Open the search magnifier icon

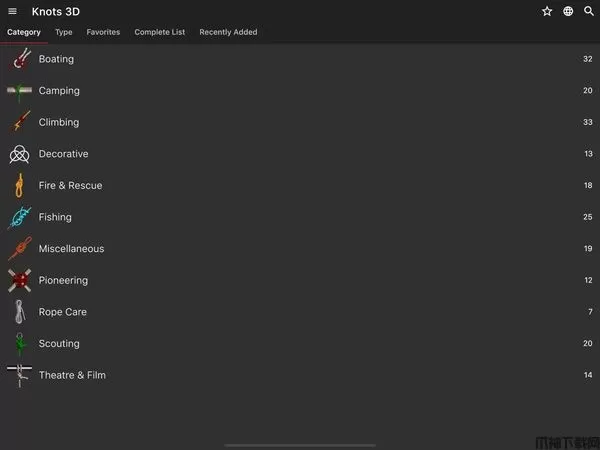click(589, 11)
